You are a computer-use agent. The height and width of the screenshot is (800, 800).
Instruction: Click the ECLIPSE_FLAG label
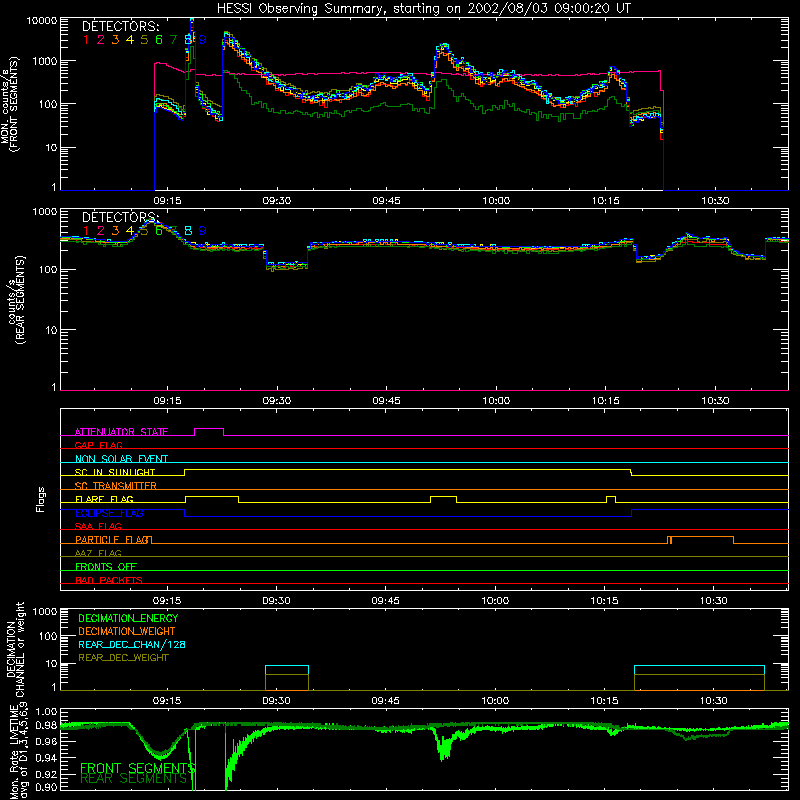[x=109, y=513]
